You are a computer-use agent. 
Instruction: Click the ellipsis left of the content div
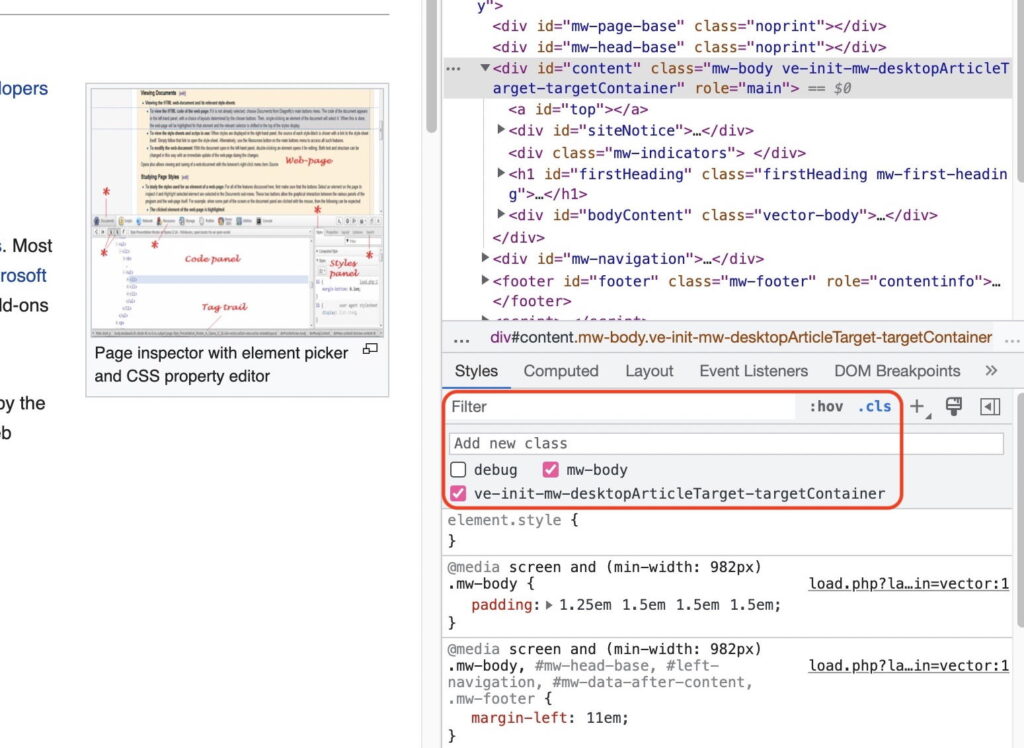click(454, 68)
